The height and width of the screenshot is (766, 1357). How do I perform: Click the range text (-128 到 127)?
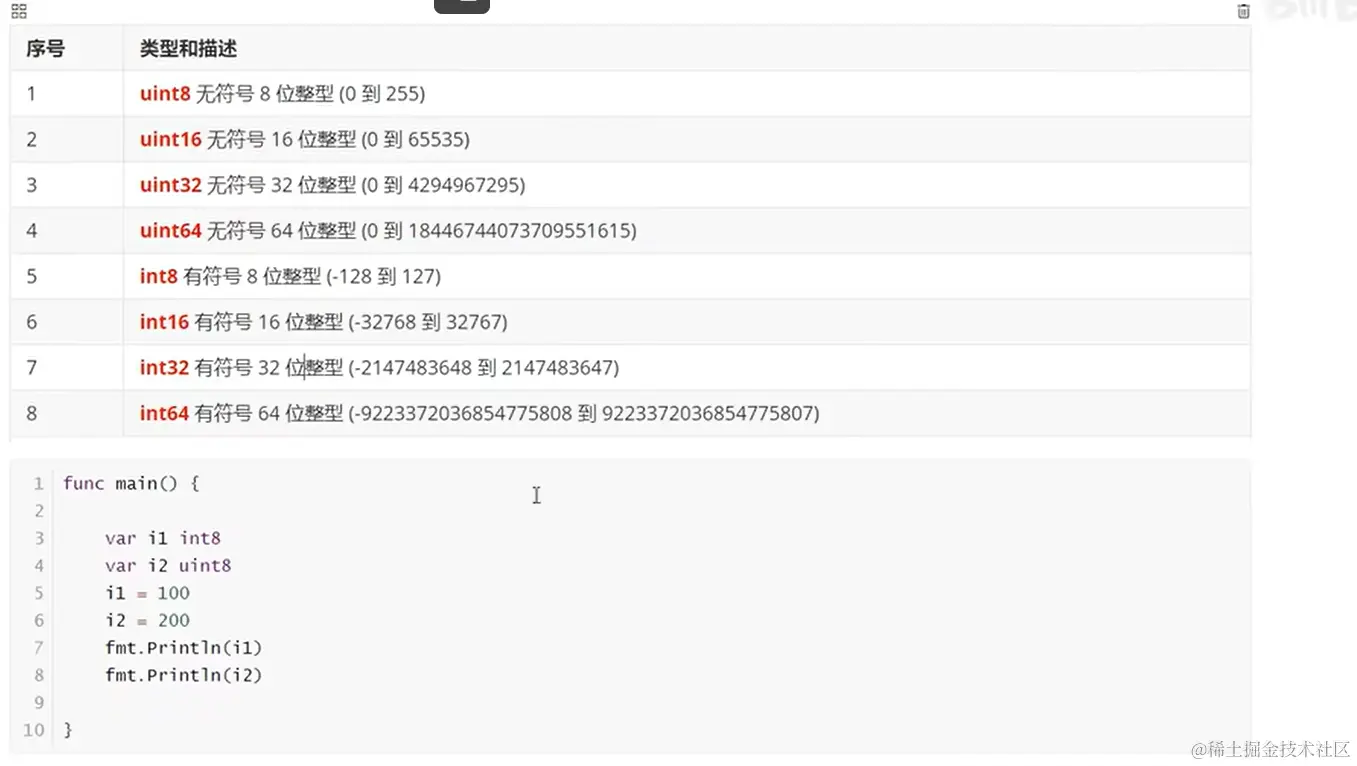tap(383, 276)
